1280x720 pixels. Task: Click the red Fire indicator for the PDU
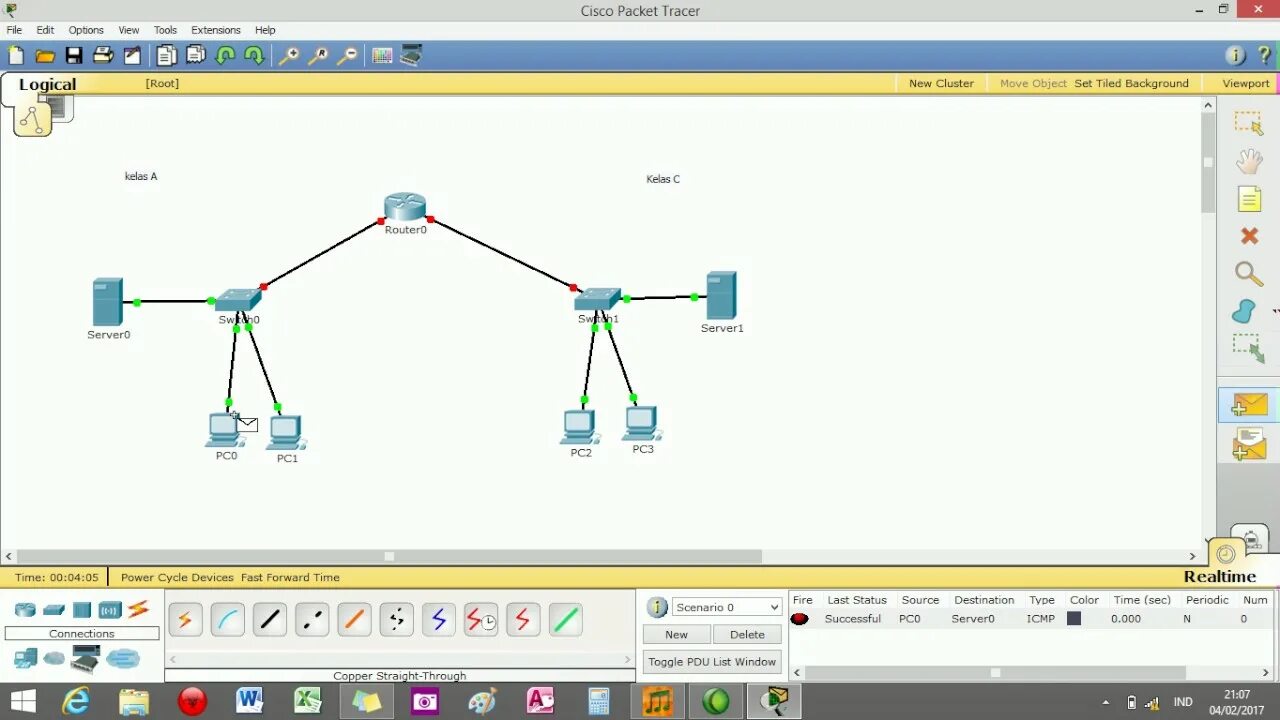pyautogui.click(x=799, y=619)
